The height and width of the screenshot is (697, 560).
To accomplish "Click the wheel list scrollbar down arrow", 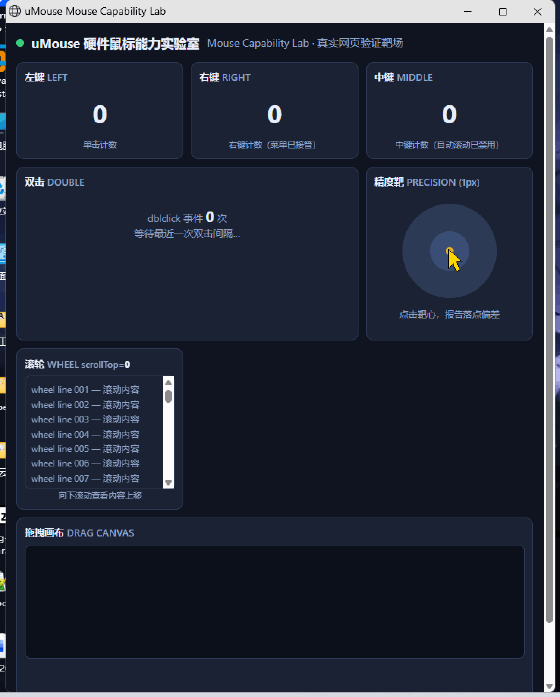I will (168, 482).
